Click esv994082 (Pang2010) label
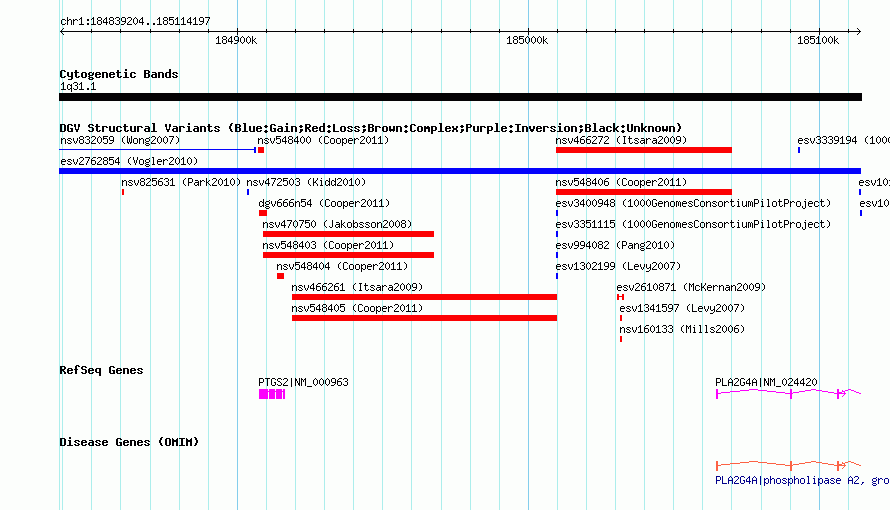 615,245
